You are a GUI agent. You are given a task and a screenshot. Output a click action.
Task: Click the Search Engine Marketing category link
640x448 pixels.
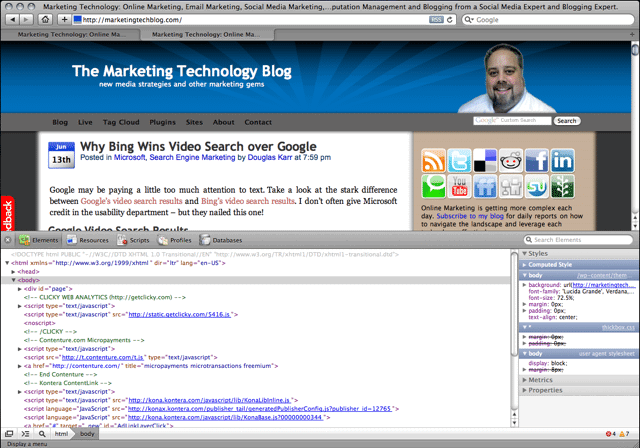[x=192, y=157]
